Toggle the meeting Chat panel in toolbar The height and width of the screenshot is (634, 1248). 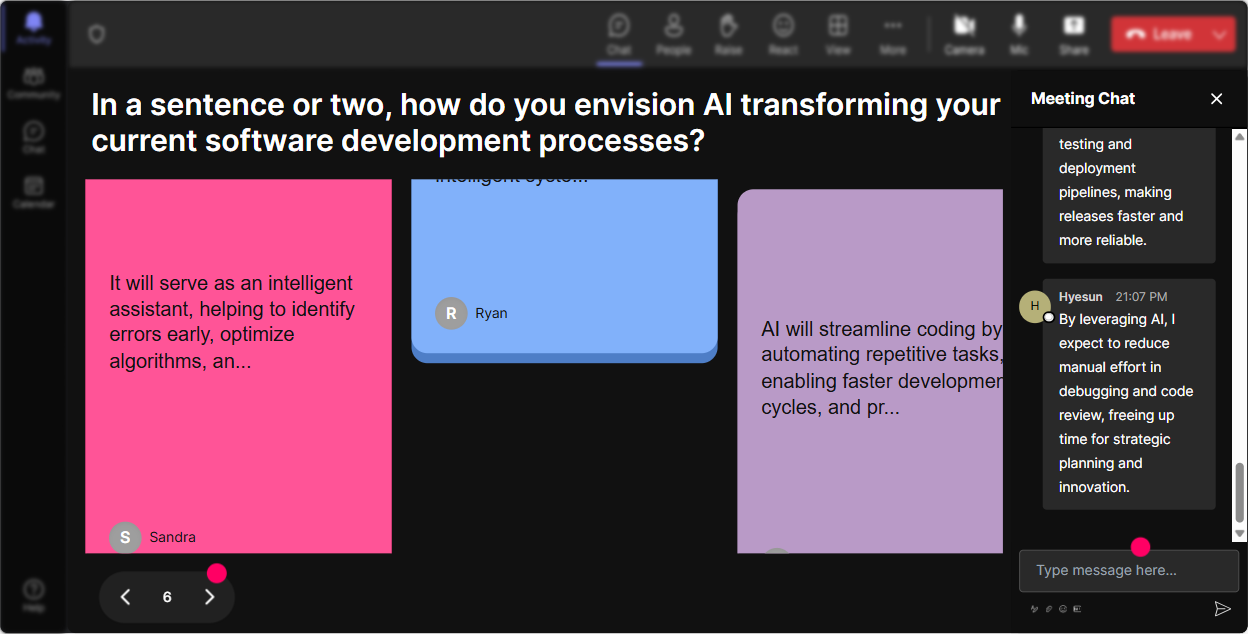(x=619, y=34)
